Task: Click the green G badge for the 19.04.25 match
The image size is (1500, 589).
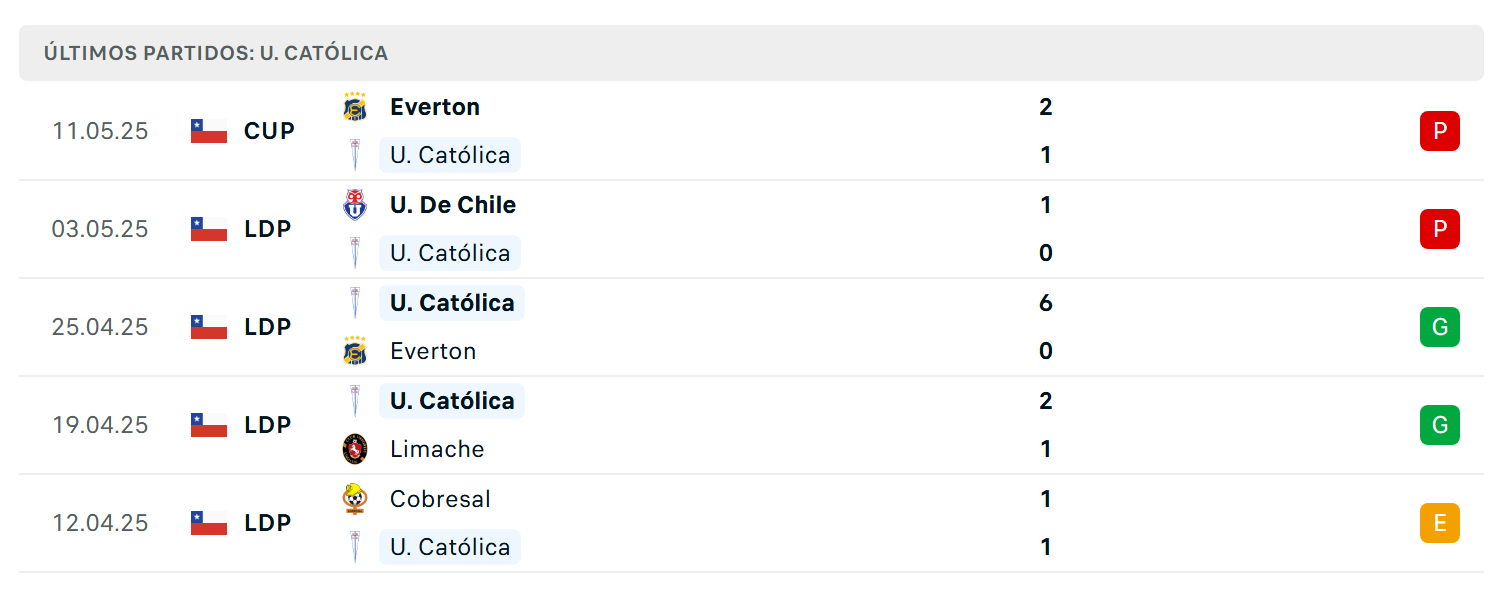Action: (x=1439, y=425)
